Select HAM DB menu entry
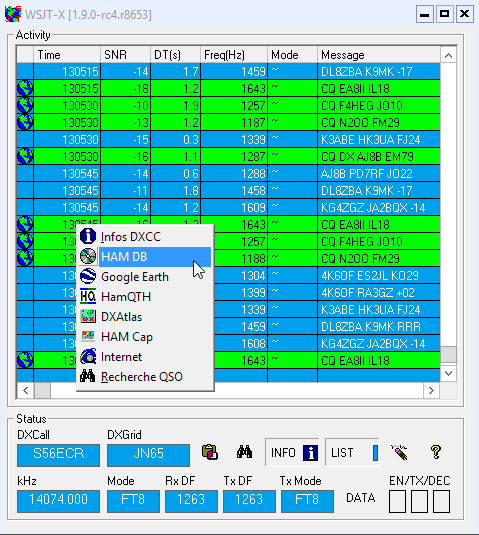Viewport: 479px width, 535px height. (145, 257)
